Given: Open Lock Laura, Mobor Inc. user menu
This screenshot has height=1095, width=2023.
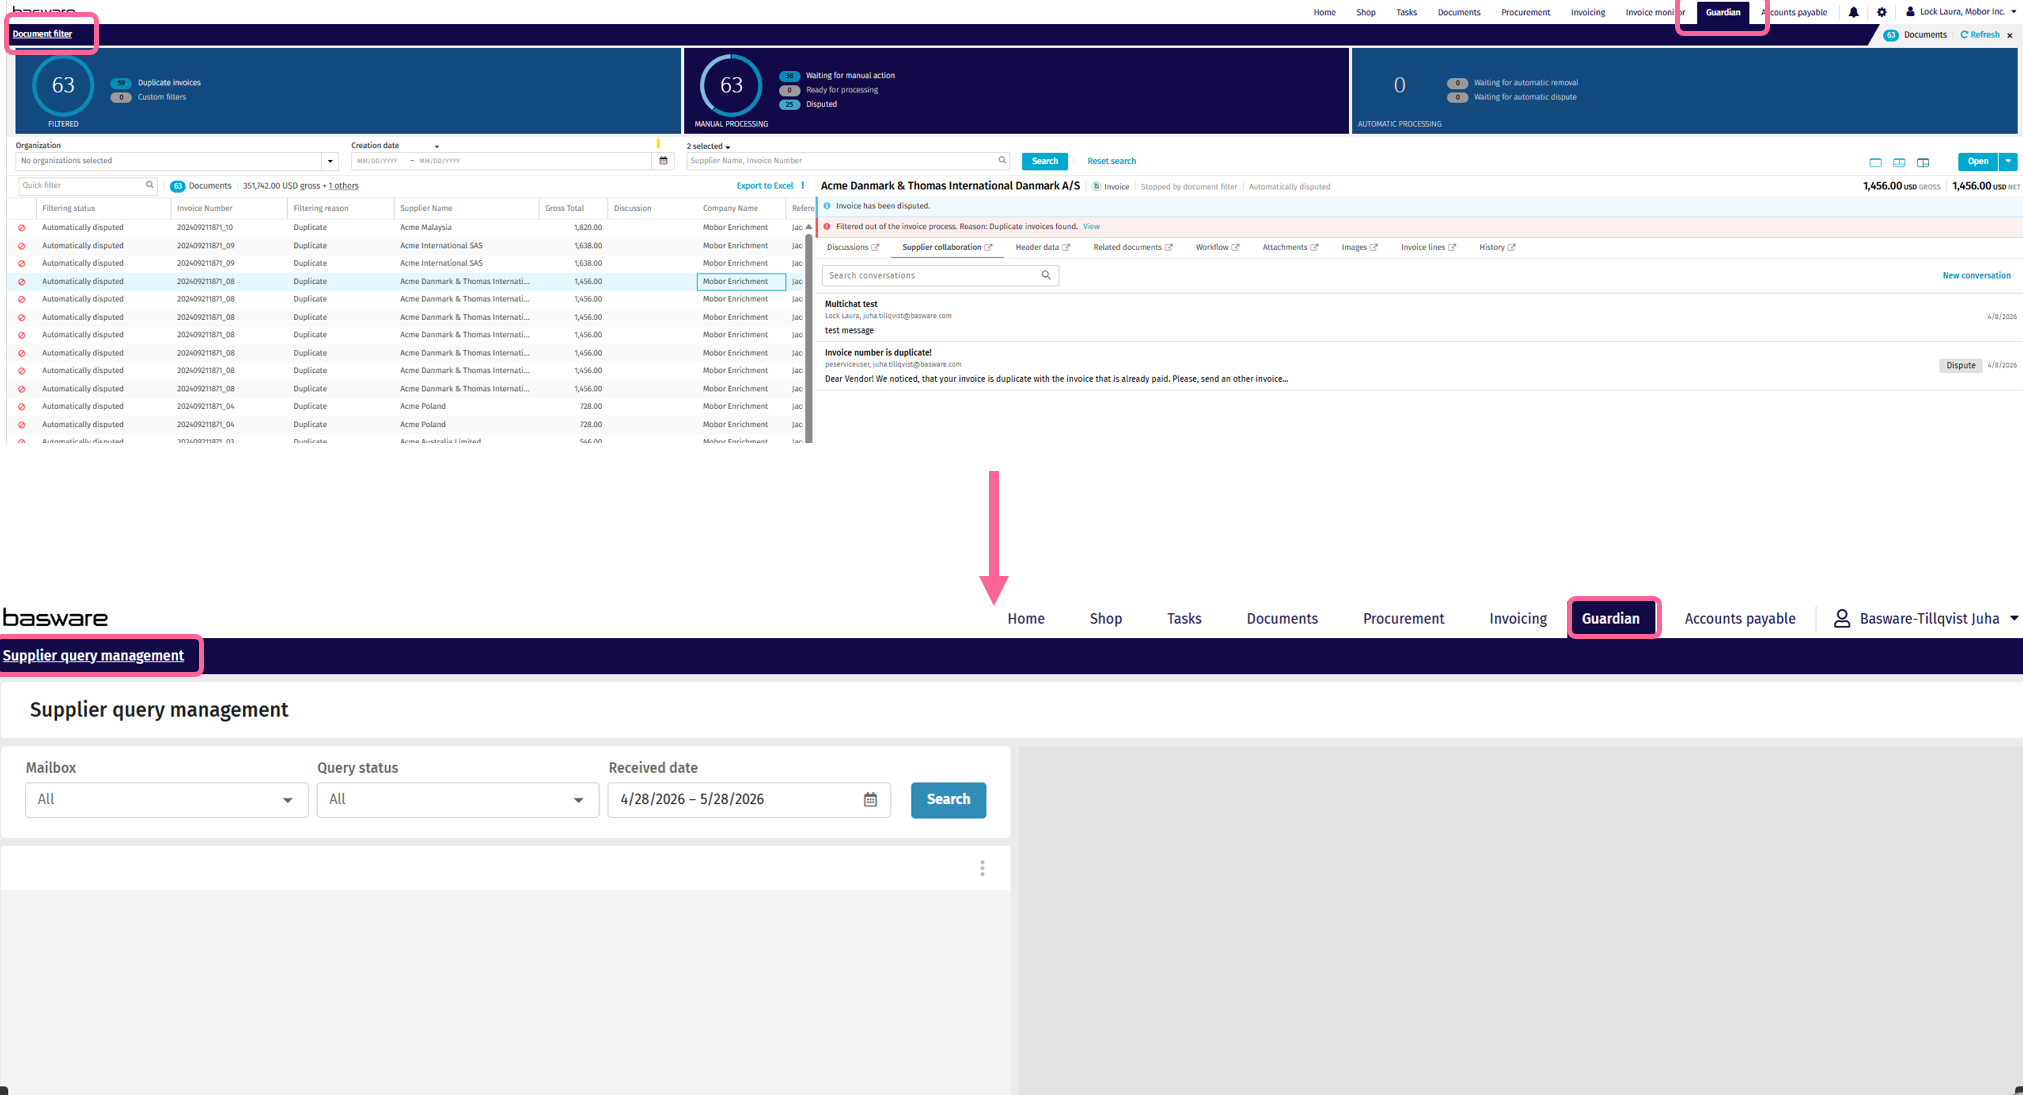Looking at the screenshot, I should pos(1963,12).
